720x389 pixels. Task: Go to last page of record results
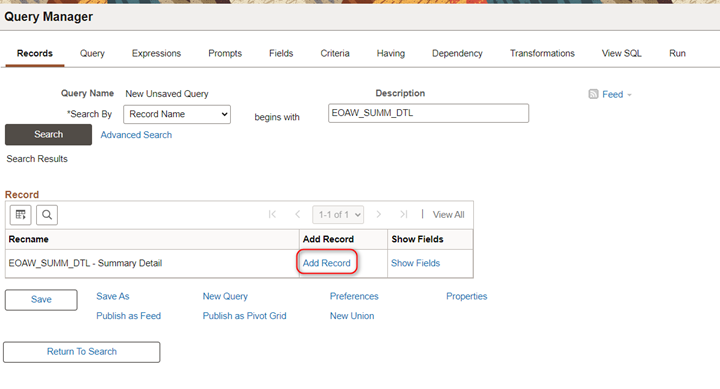pos(403,214)
